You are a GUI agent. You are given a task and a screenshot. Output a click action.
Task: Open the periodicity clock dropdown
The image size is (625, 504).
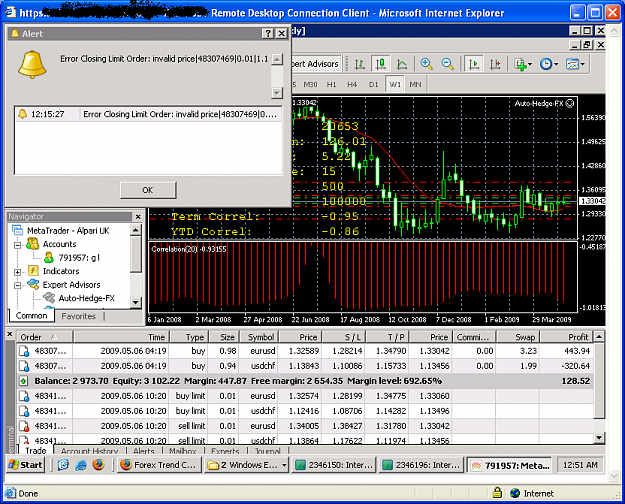click(x=548, y=64)
